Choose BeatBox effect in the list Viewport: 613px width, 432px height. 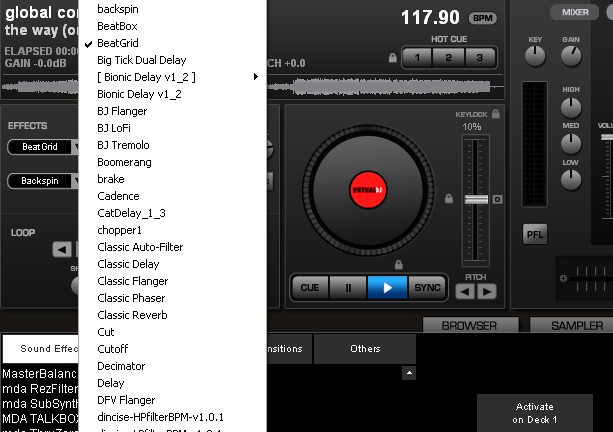click(172, 26)
